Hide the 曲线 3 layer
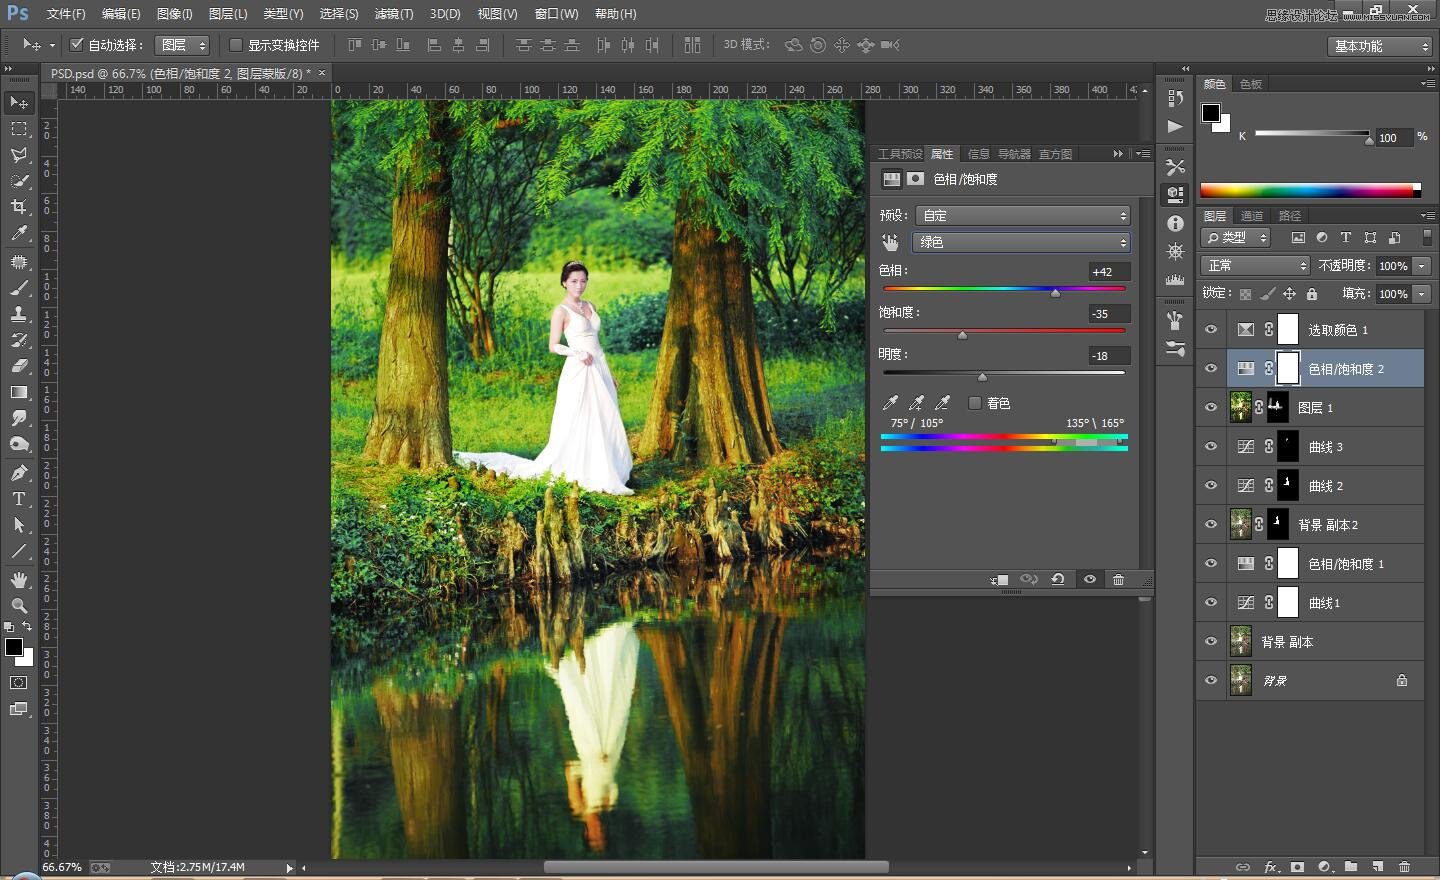The height and width of the screenshot is (880, 1440). click(x=1211, y=447)
